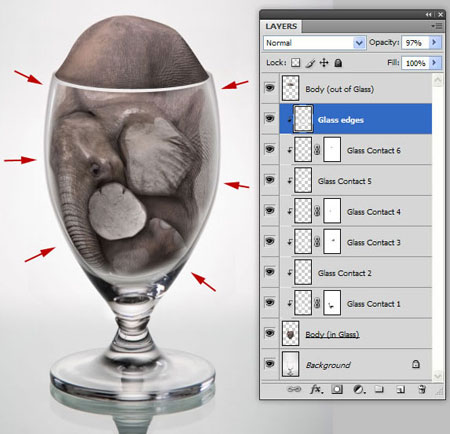Image resolution: width=450 pixels, height=434 pixels.
Task: Select the Glass Contact 6 layer name
Action: [x=373, y=150]
